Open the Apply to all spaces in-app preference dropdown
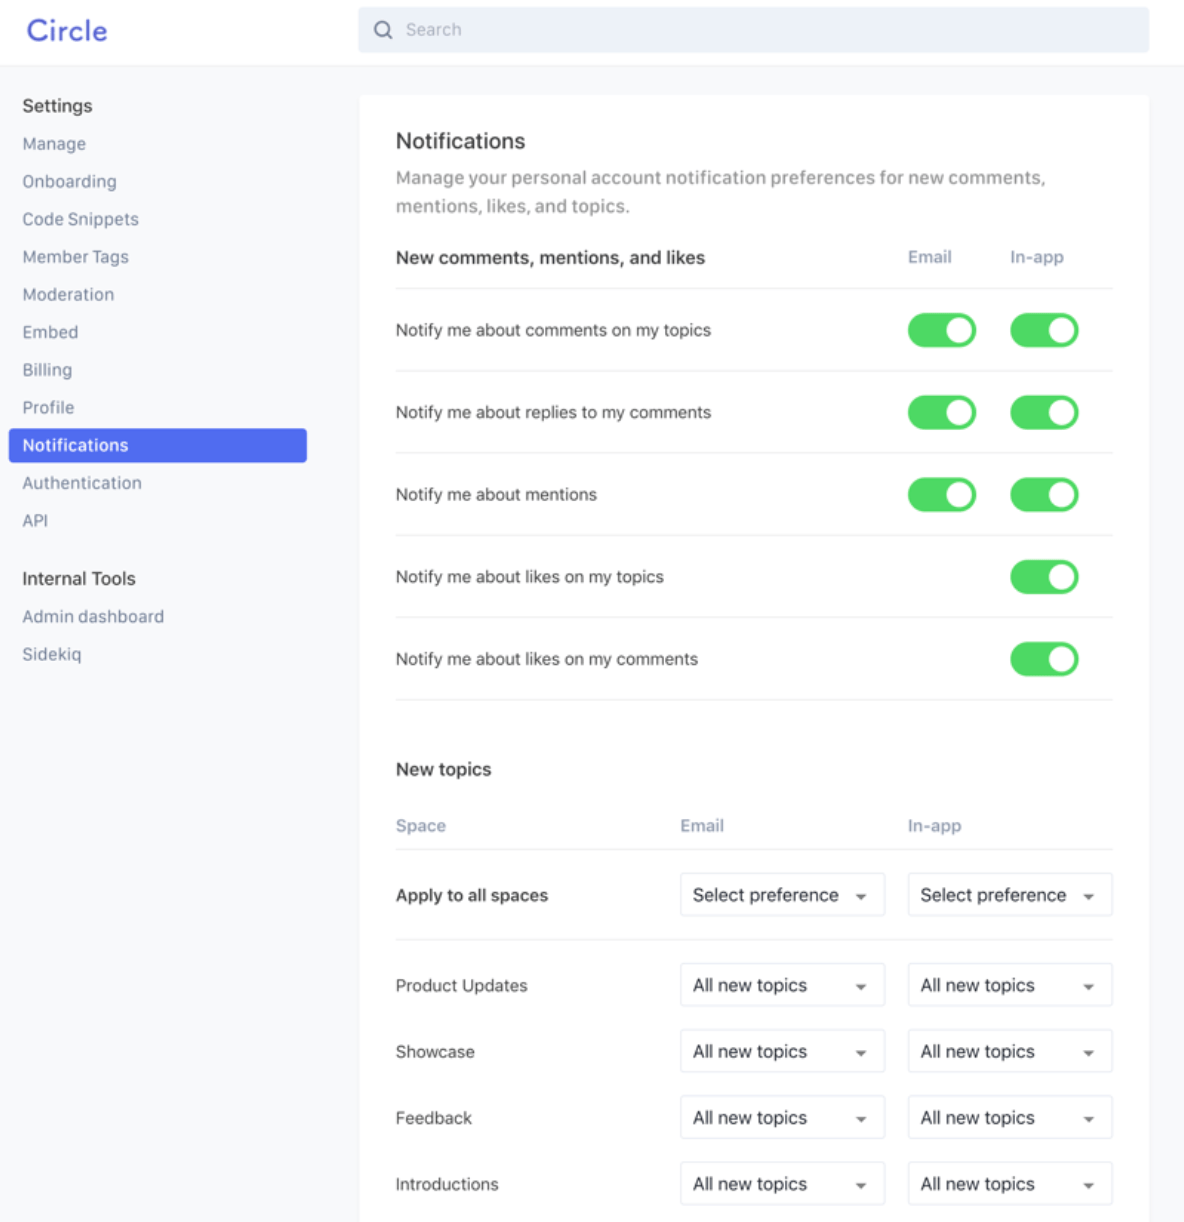 1009,894
